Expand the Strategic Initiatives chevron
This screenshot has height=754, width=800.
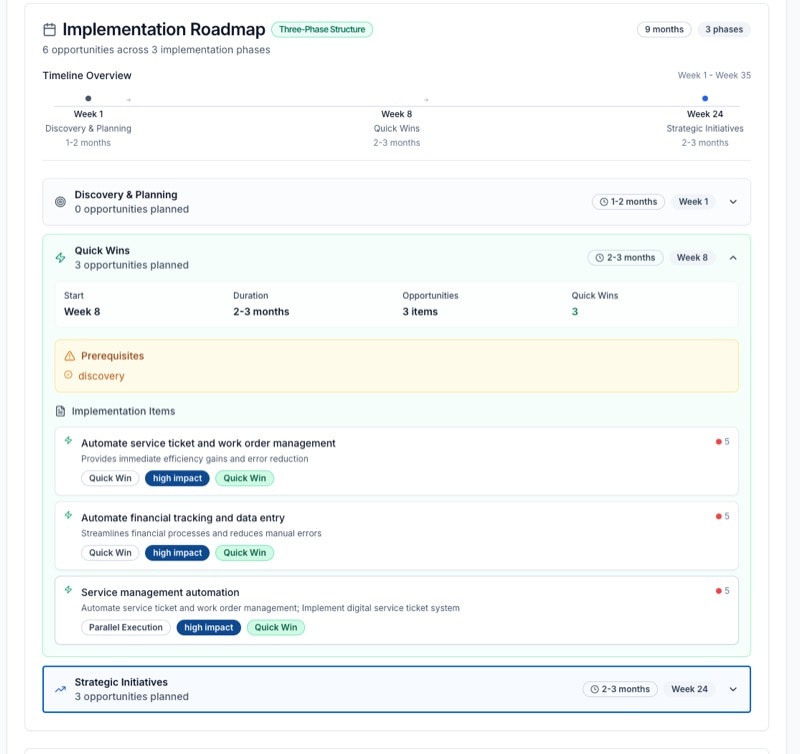(733, 689)
